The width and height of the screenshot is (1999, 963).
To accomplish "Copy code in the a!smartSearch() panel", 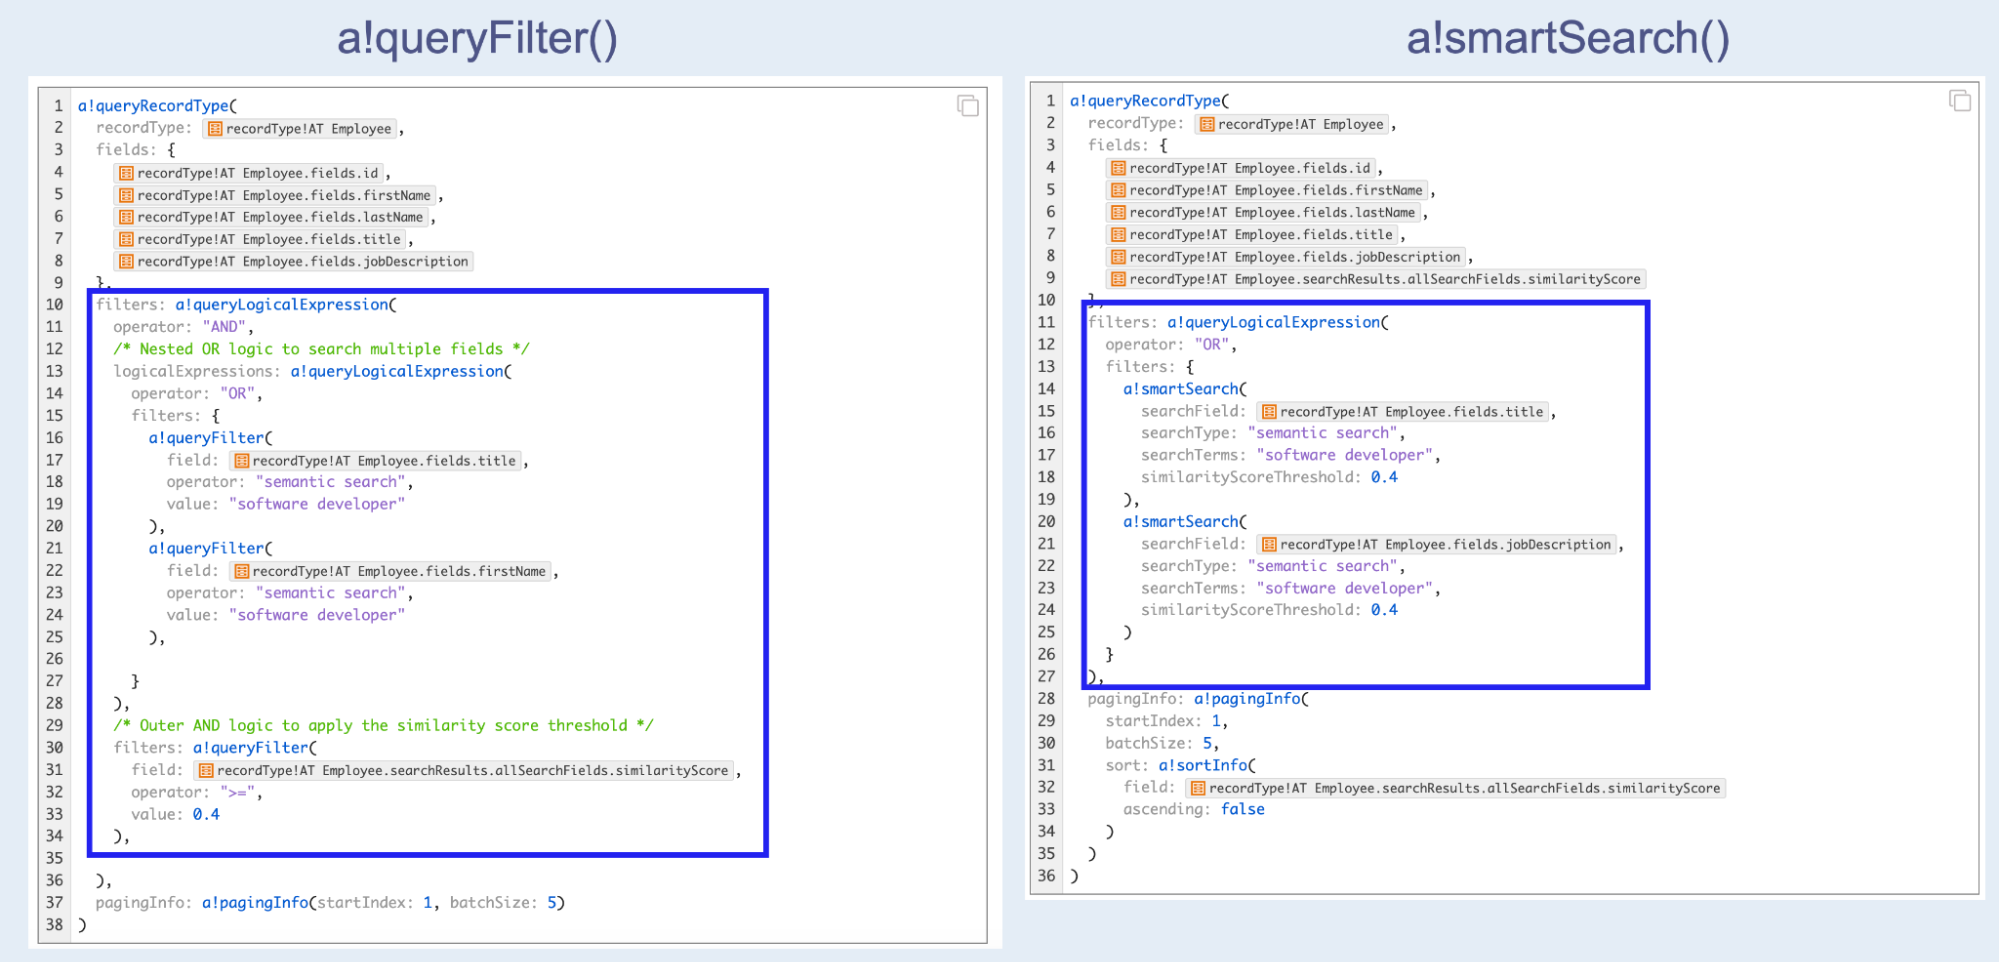I will (1959, 100).
